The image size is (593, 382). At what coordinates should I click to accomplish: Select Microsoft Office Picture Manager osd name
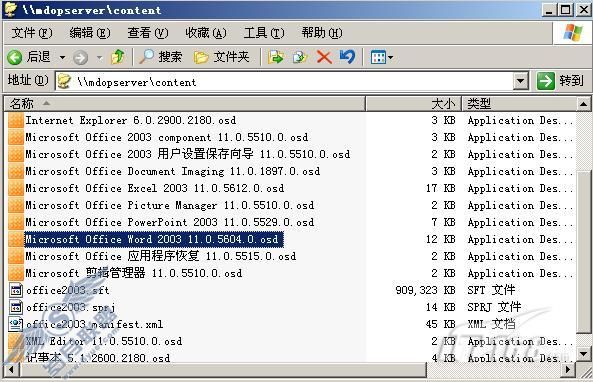tap(169, 205)
